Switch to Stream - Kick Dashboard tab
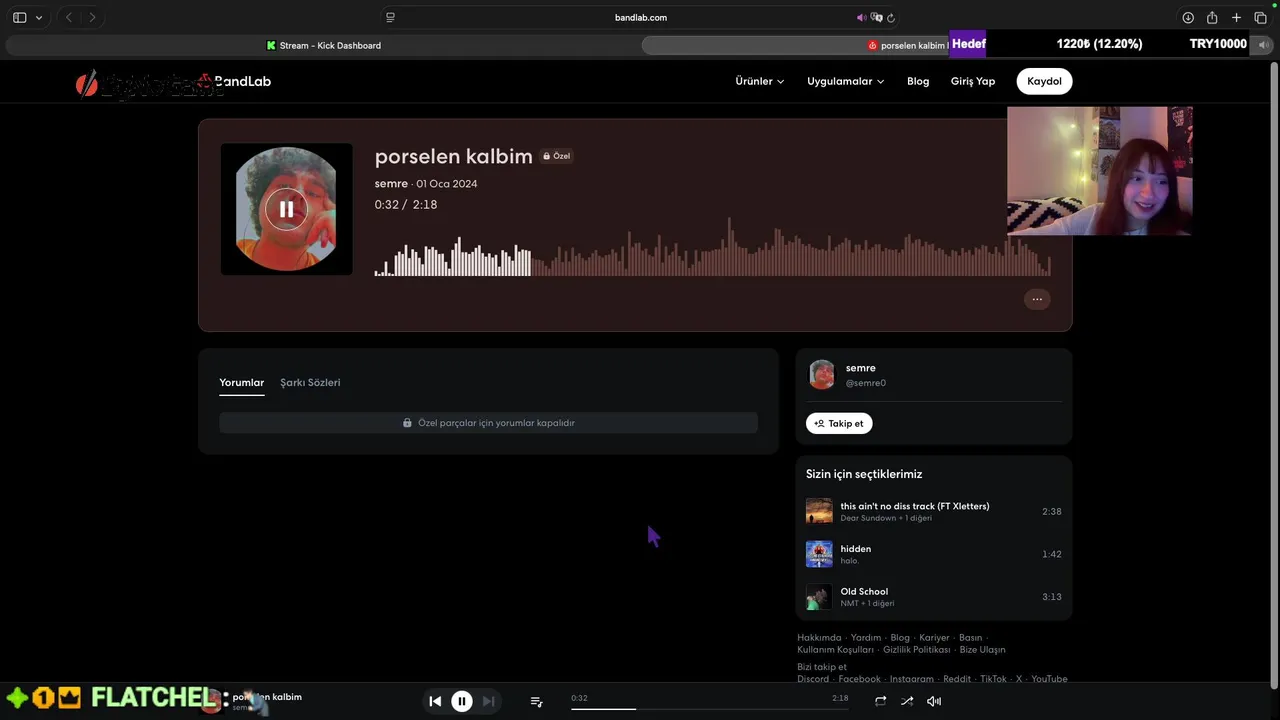The height and width of the screenshot is (720, 1280). pos(323,45)
